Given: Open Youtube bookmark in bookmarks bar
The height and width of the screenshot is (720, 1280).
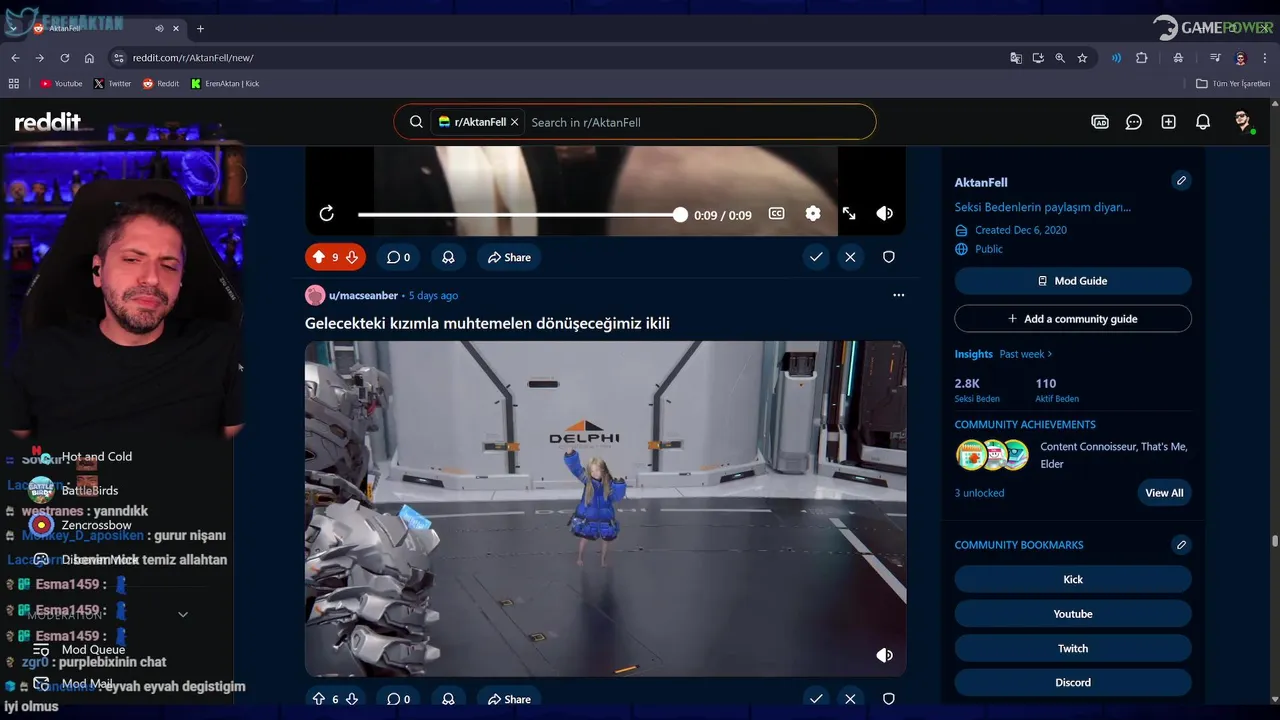Looking at the screenshot, I should (61, 84).
